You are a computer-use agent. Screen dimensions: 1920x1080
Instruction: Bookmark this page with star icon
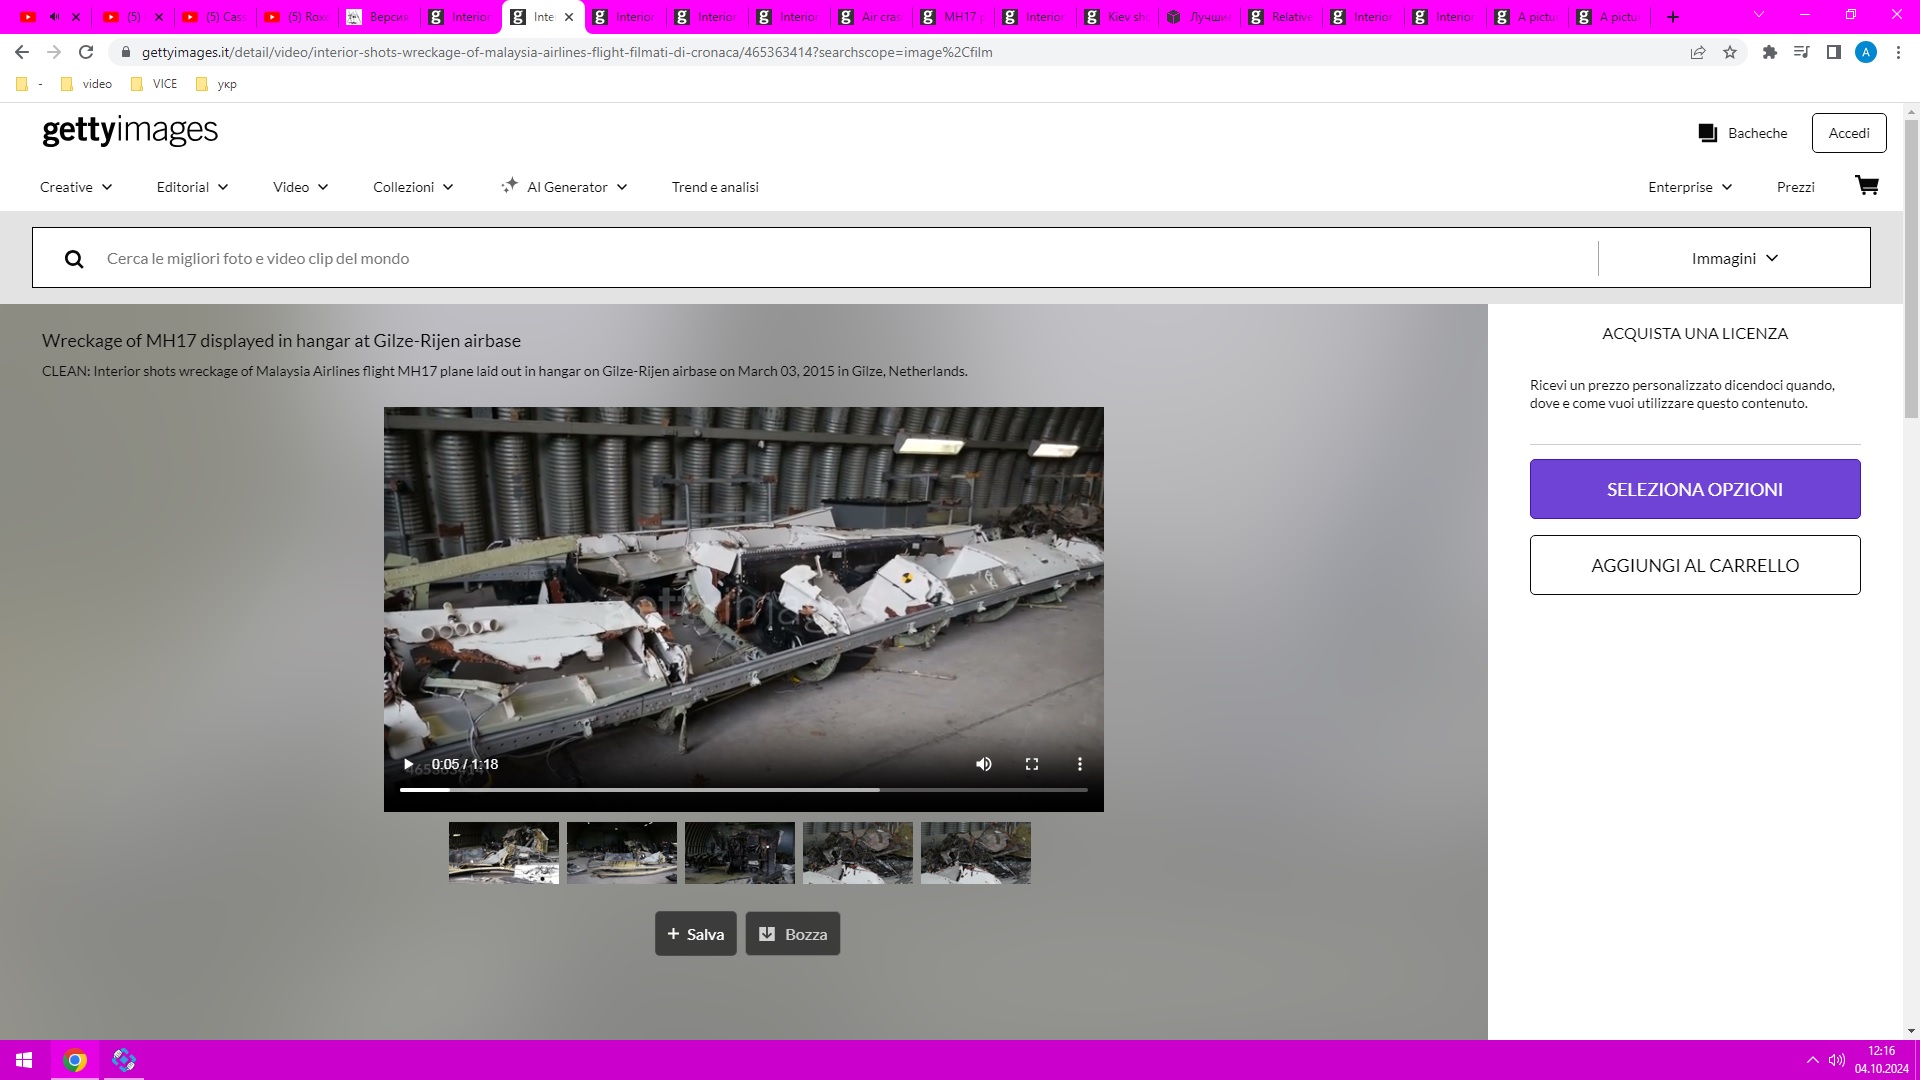click(1730, 52)
